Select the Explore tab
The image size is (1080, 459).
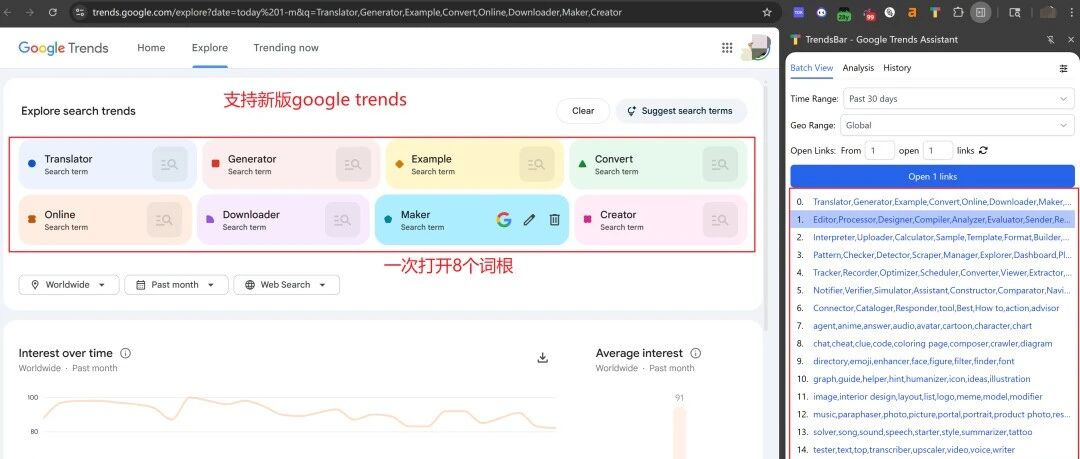click(210, 48)
